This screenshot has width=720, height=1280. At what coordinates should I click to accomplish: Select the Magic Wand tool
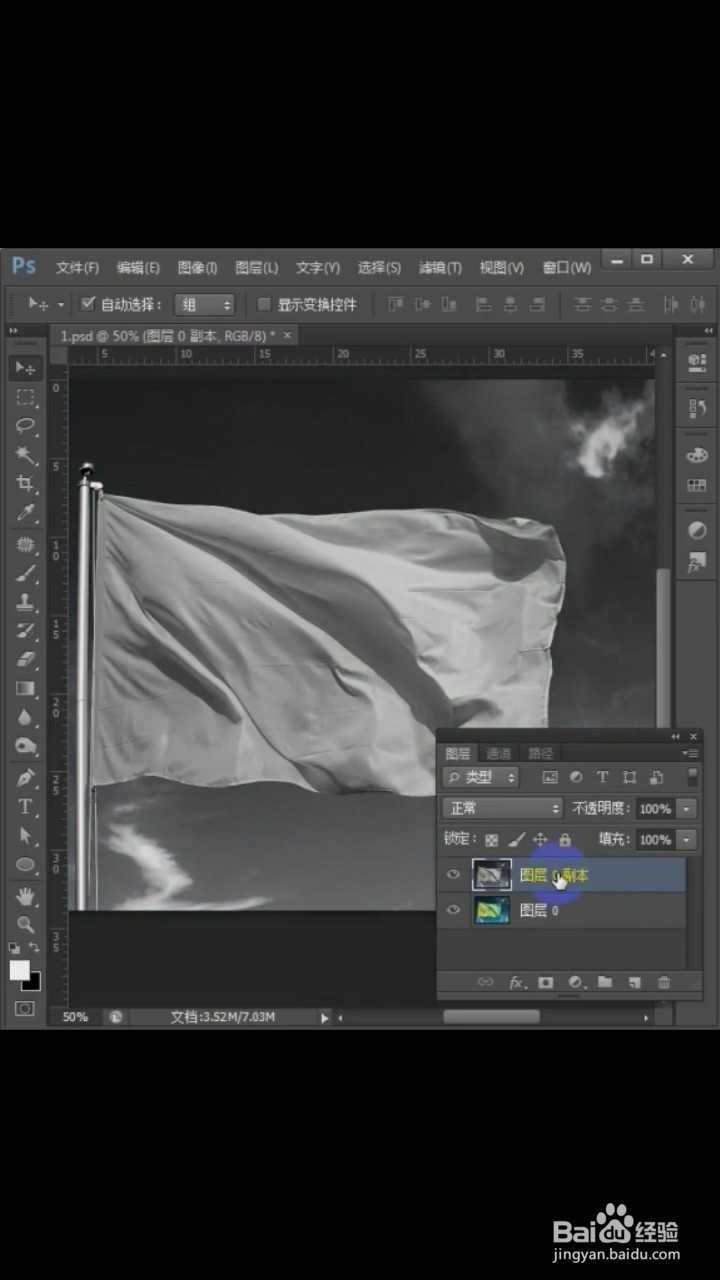tap(25, 455)
